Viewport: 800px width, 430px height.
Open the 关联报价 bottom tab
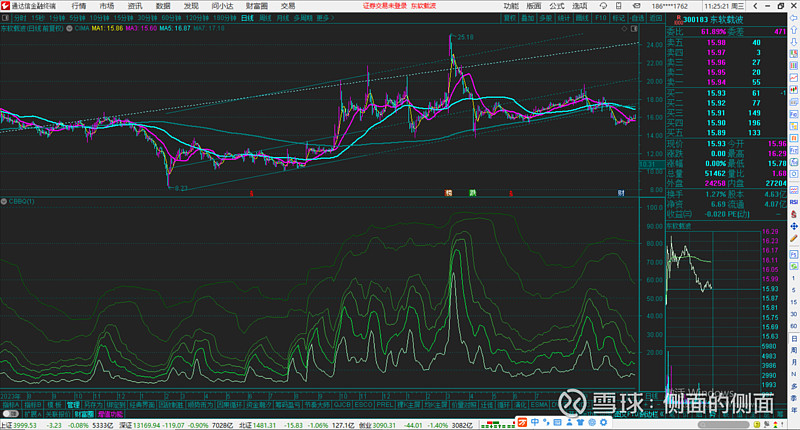[x=58, y=414]
